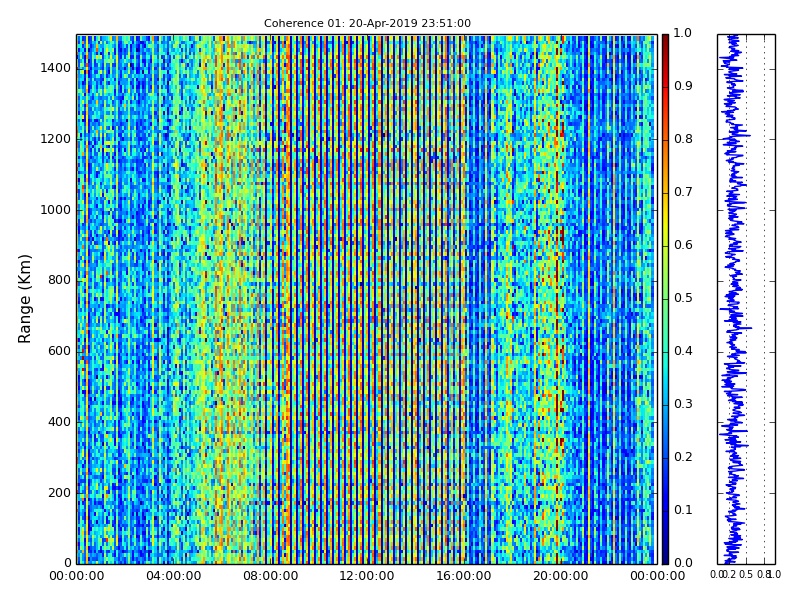
Task: Click the y-axis tick label 400
Action: [59, 422]
